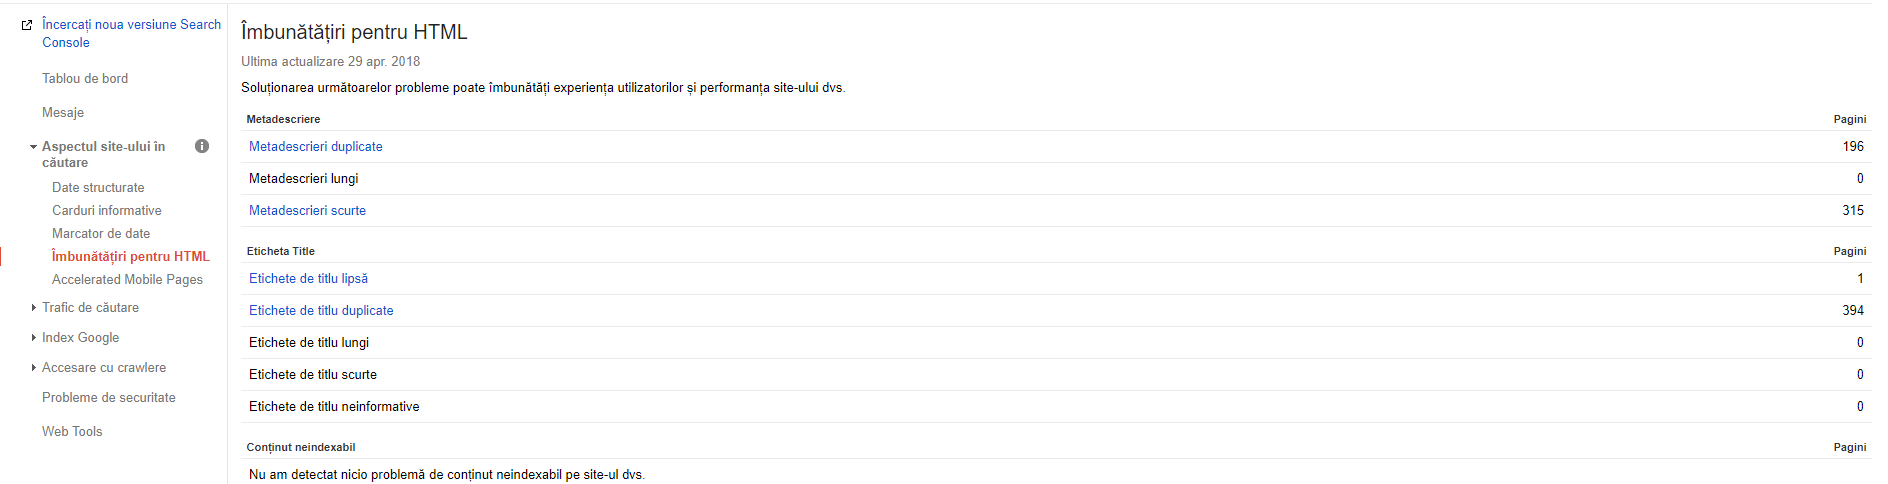Collapse the Aspectul site-ului în căutare section
1888x484 pixels.
(33, 147)
